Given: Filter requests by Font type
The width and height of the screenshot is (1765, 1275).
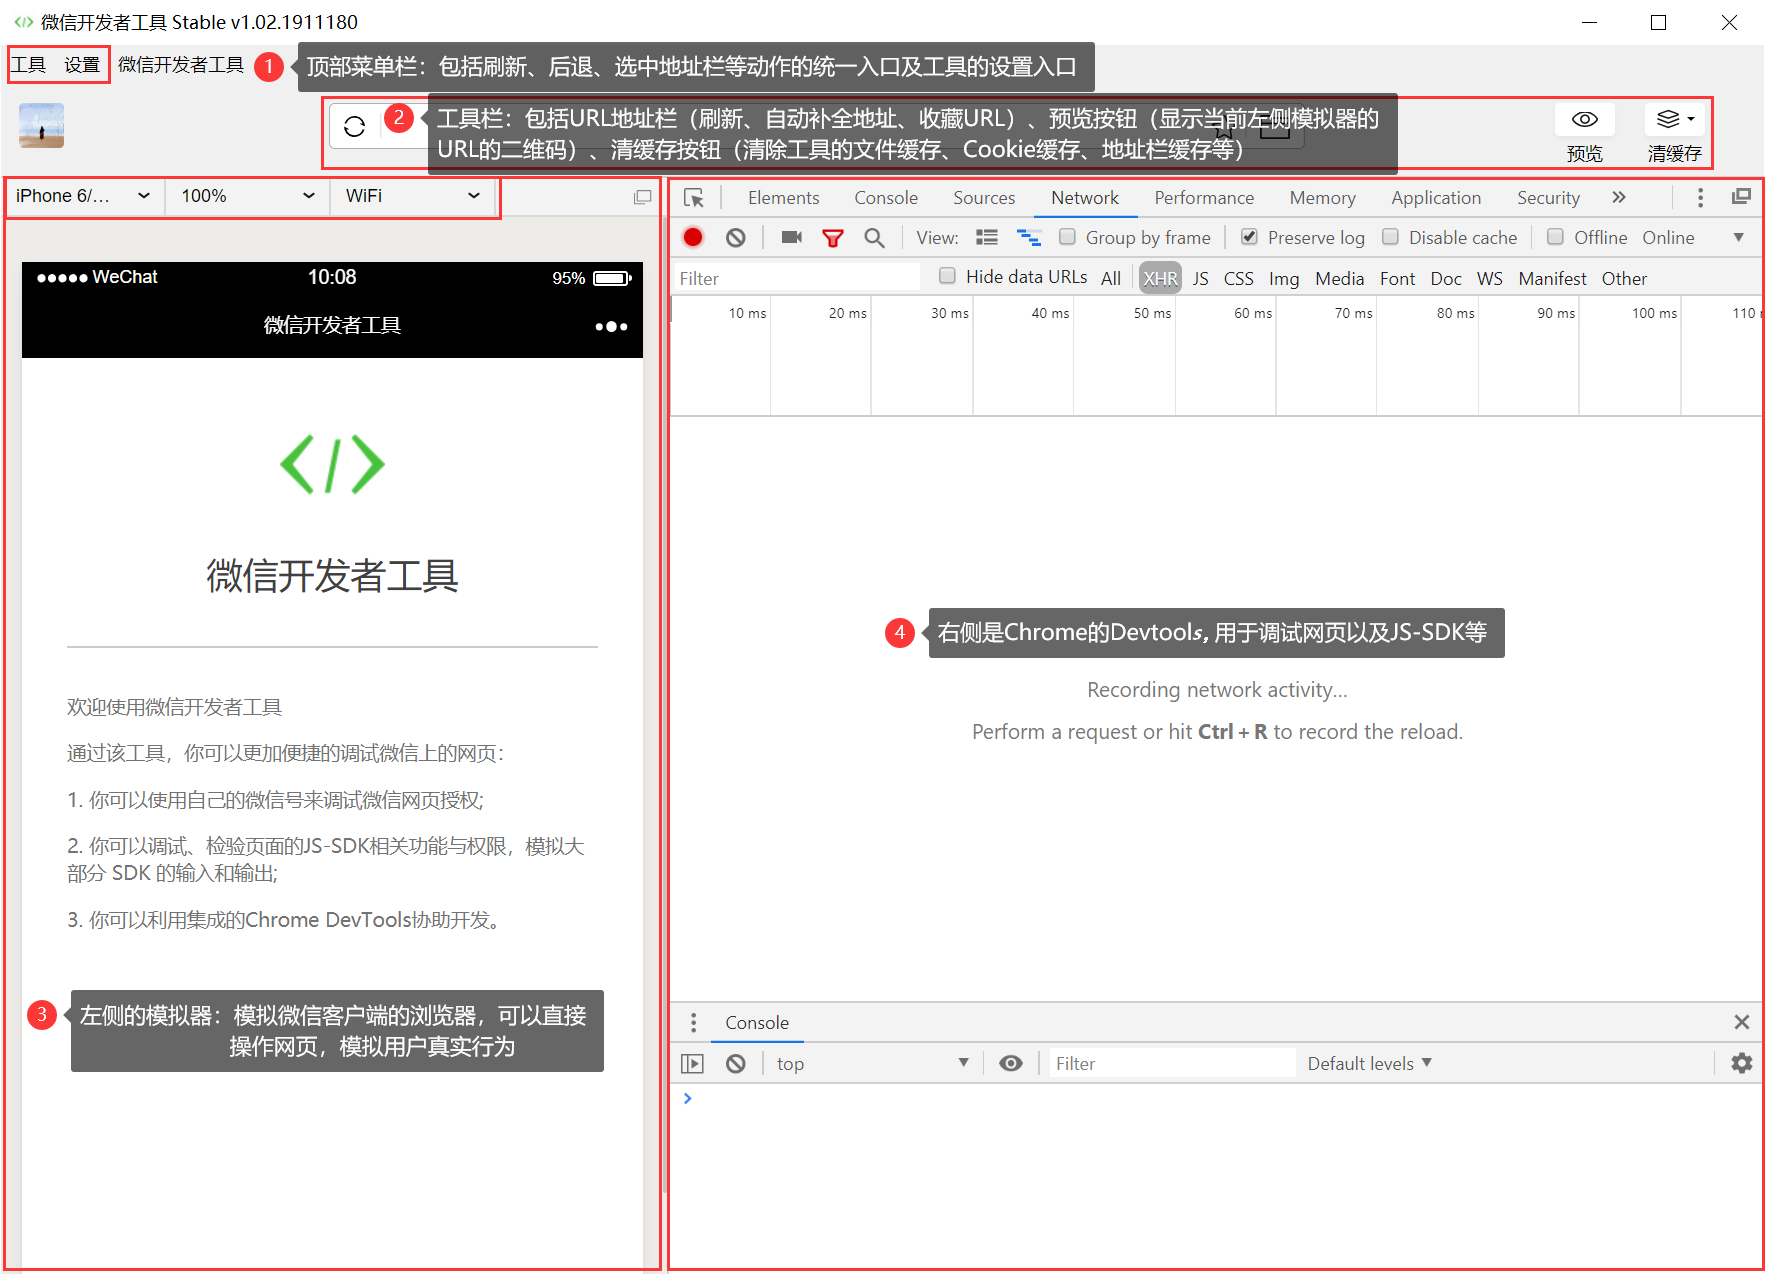Looking at the screenshot, I should coord(1397,279).
